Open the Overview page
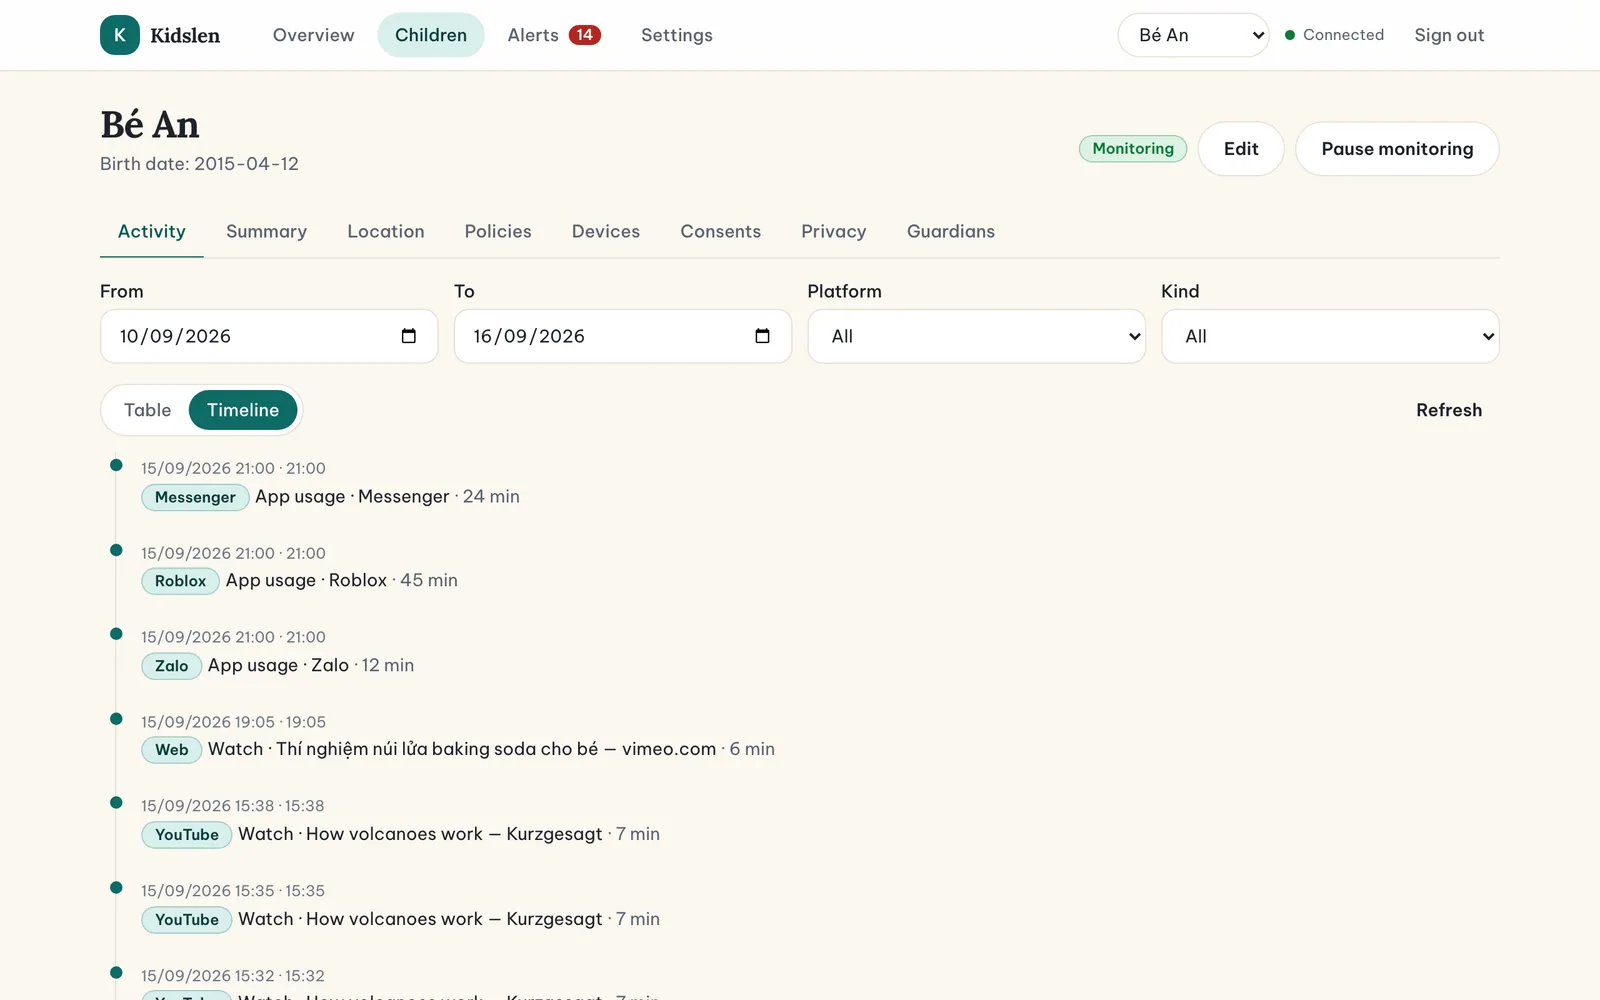 tap(313, 35)
